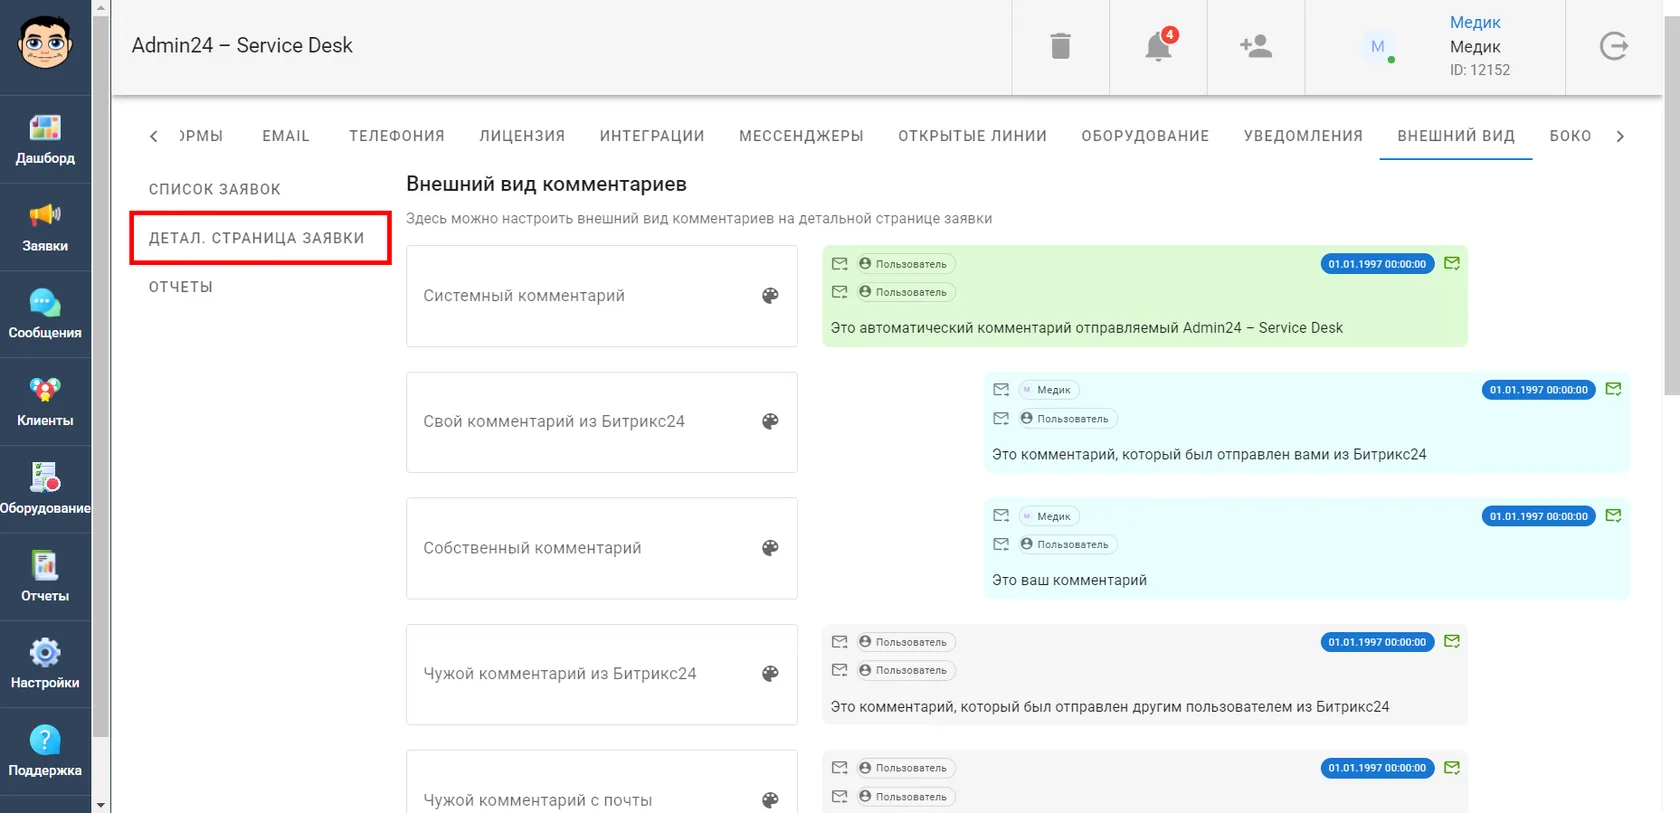
Task: Click the date badge in Это ваш комментарий preview
Action: 1538,516
